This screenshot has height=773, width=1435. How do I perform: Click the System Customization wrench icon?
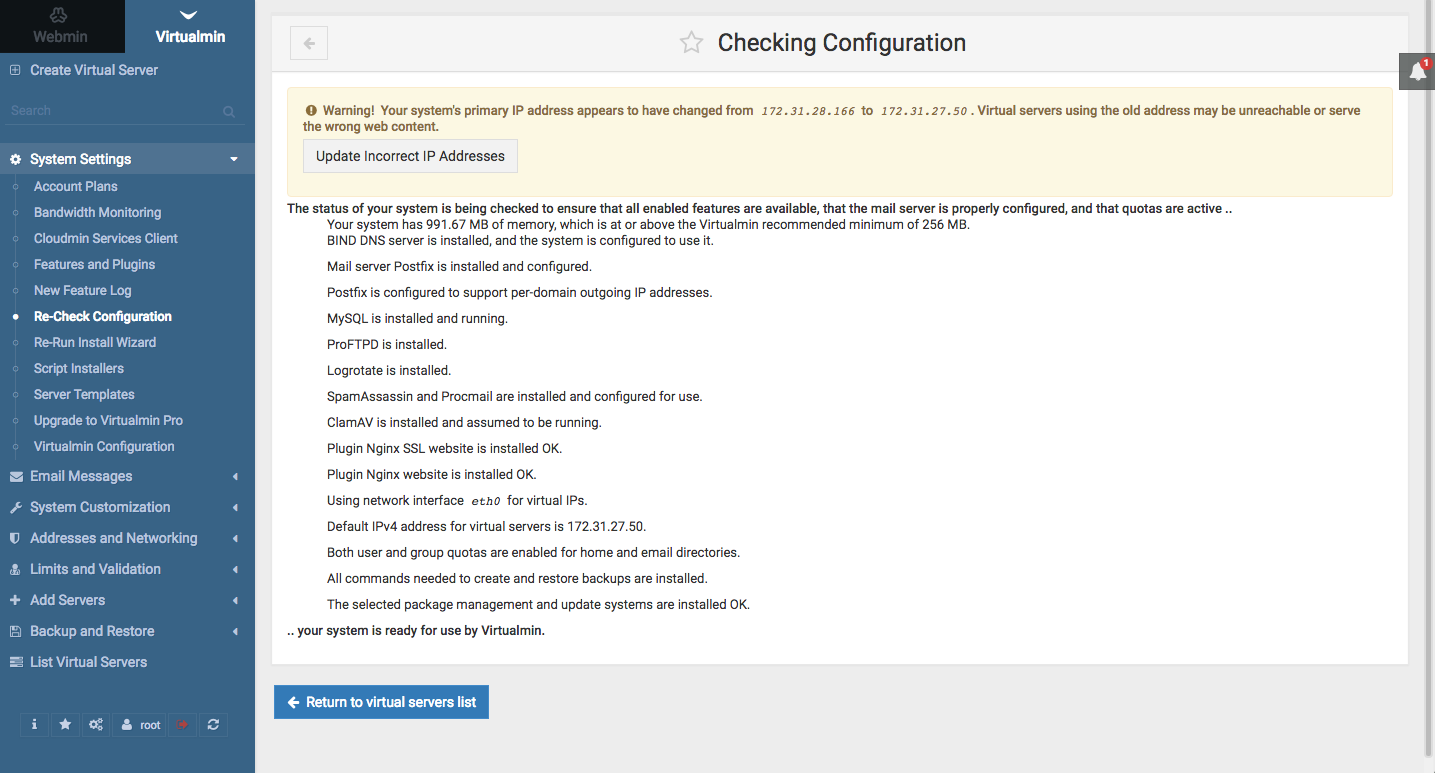(x=15, y=507)
